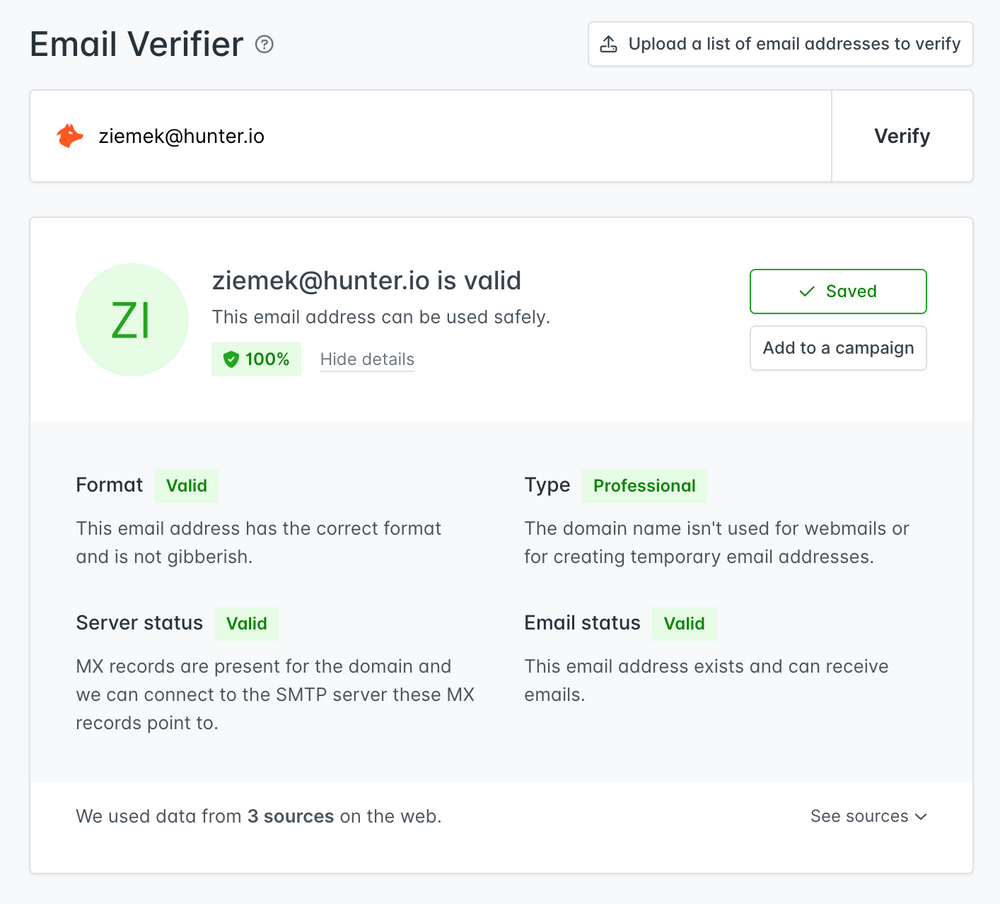Open the Email Verifier help icon

pos(263,44)
